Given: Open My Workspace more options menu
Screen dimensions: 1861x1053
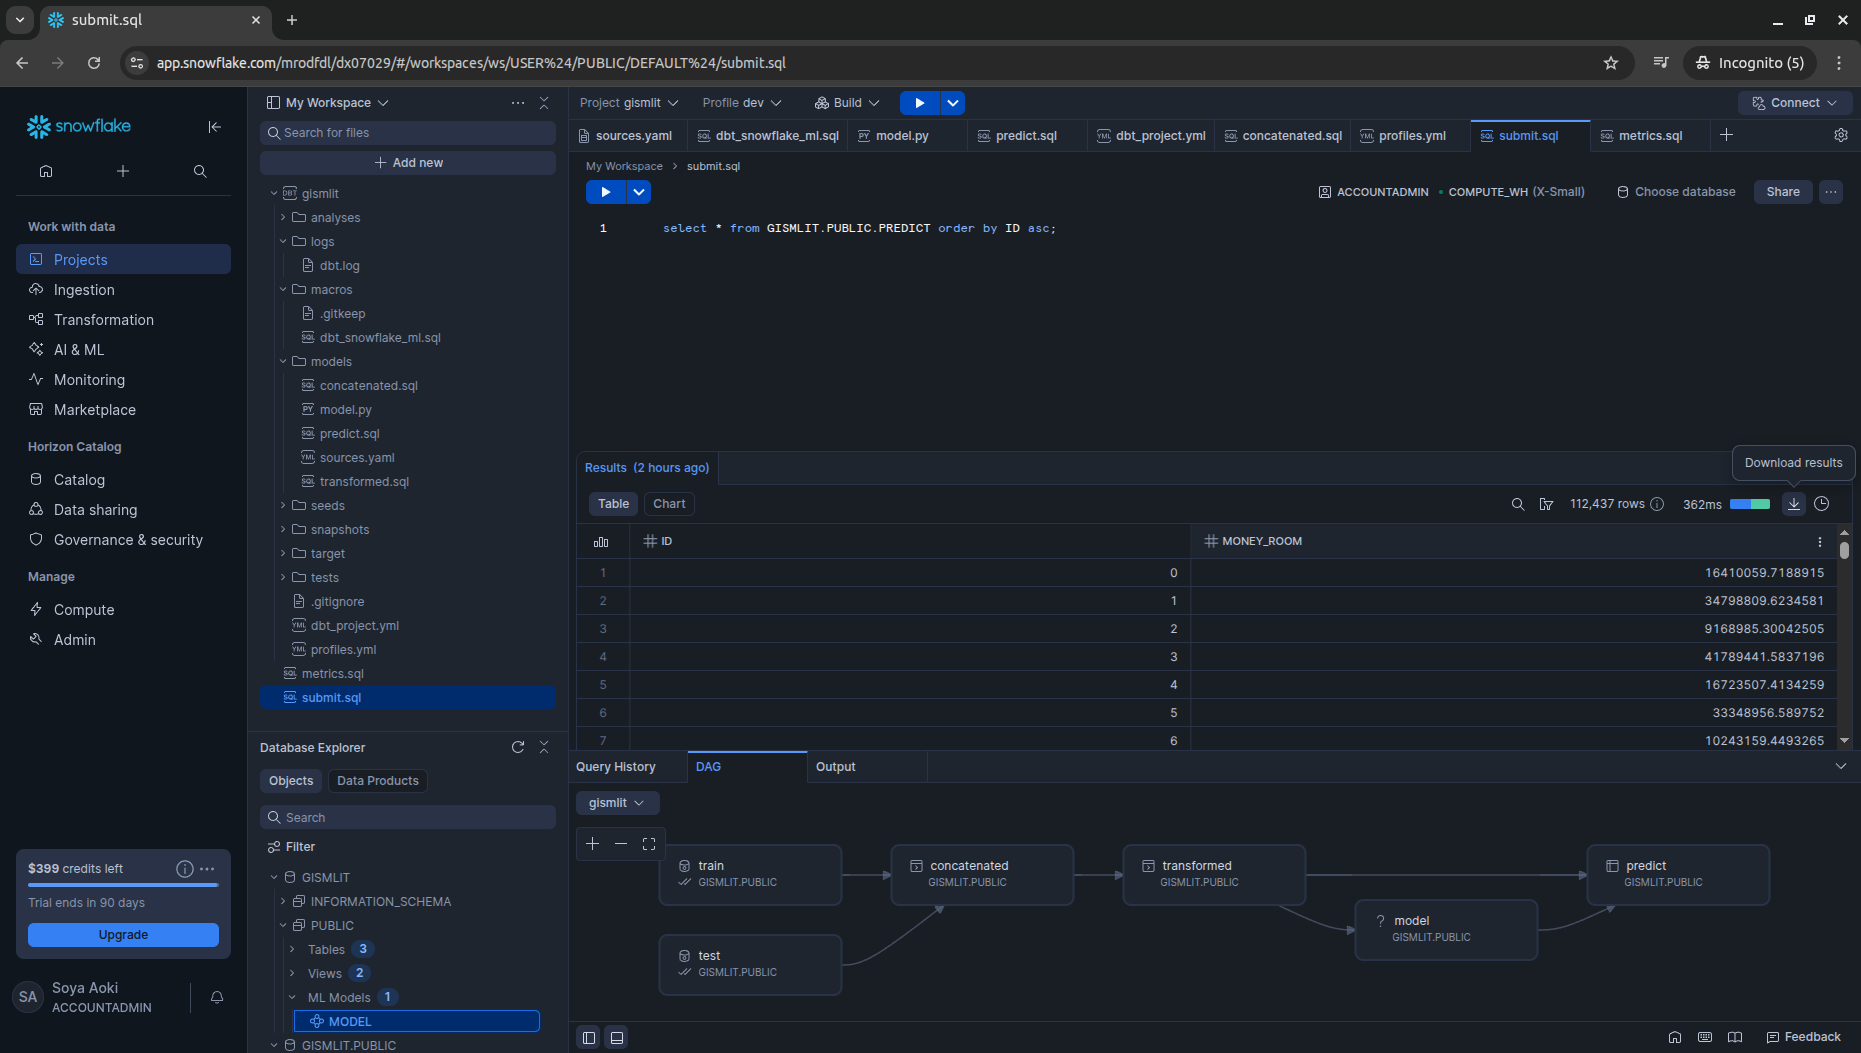Looking at the screenshot, I should tap(517, 103).
